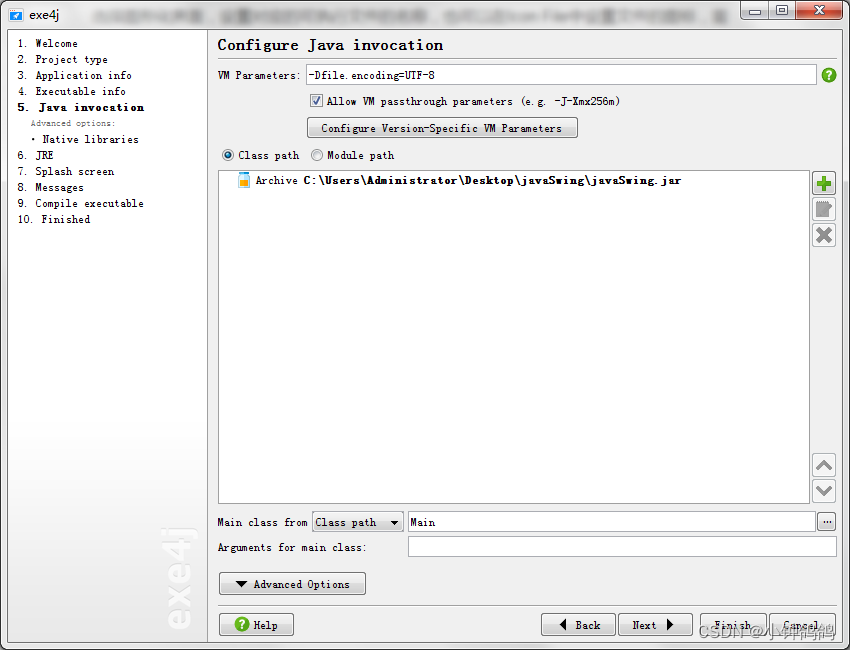Screen dimensions: 850x650
Task: Click the X remove classpath entry icon
Action: coord(823,235)
